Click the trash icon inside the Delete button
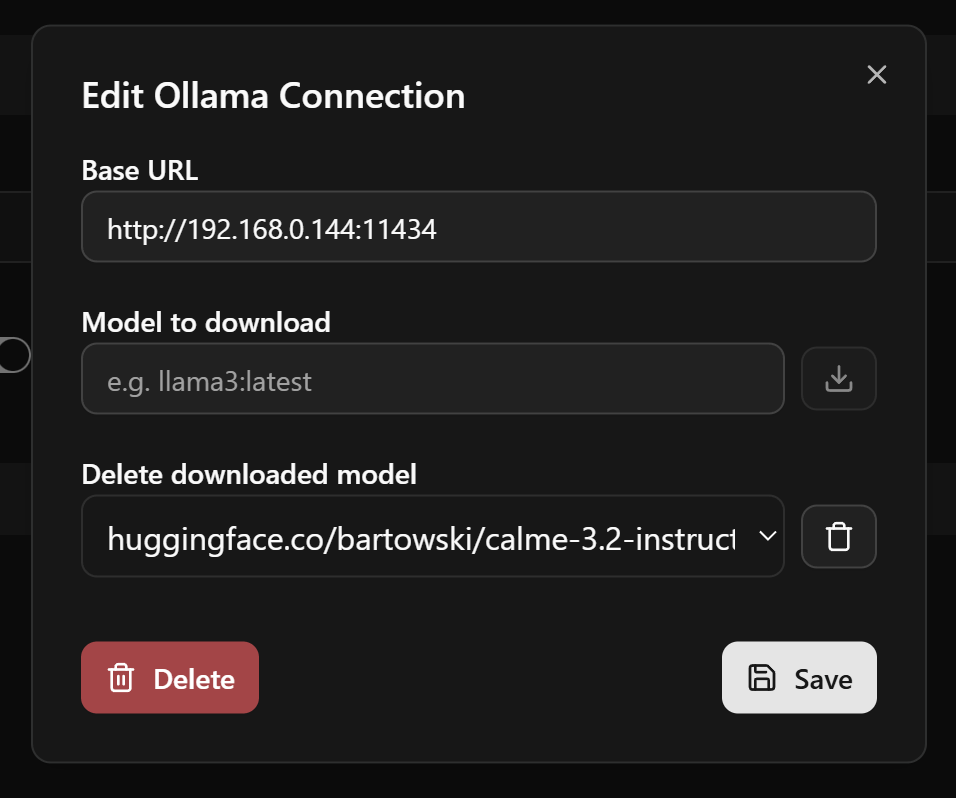956x798 pixels. [x=122, y=678]
